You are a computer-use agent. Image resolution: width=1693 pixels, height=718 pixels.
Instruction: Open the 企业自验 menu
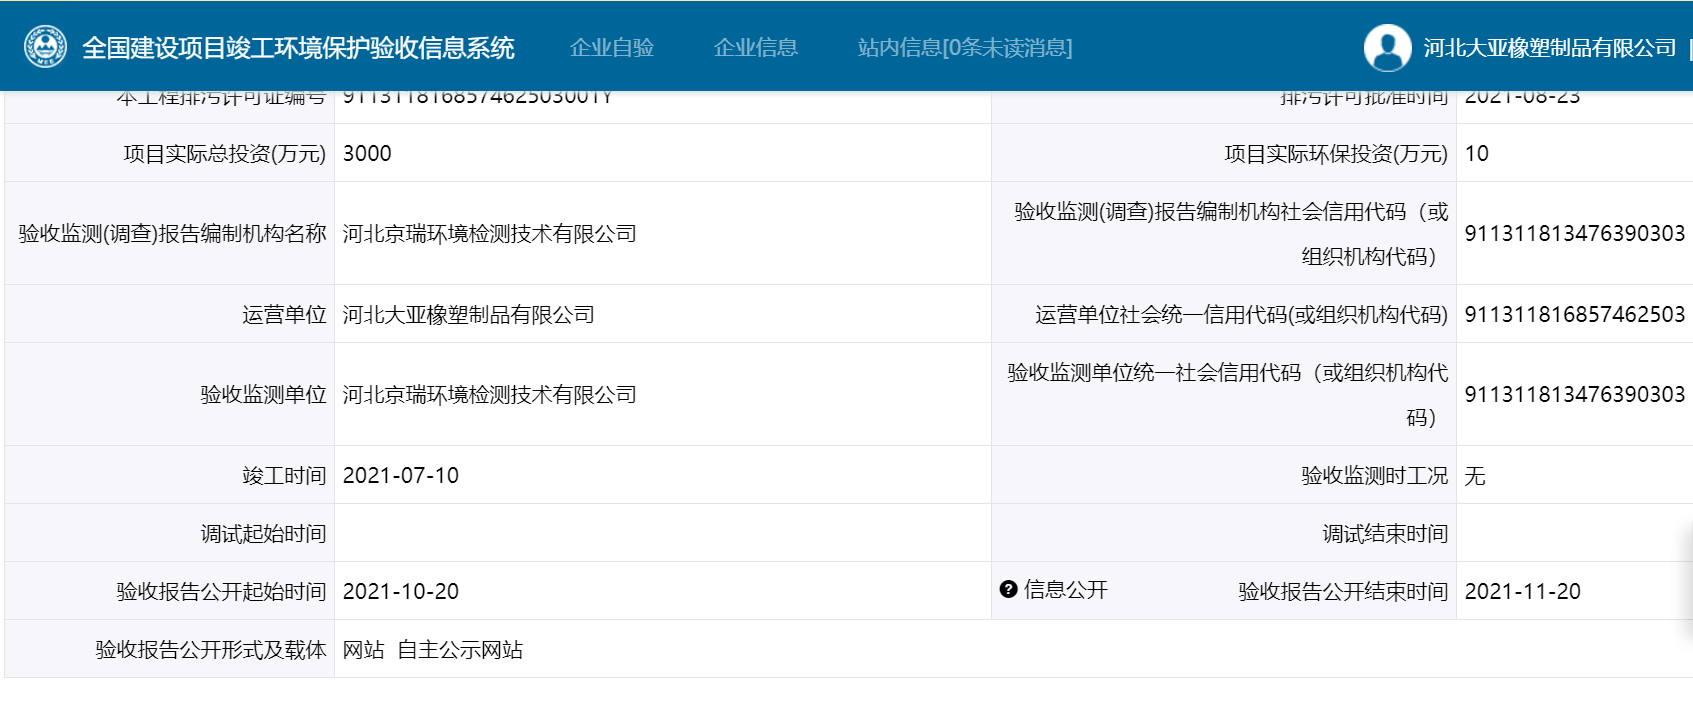612,48
